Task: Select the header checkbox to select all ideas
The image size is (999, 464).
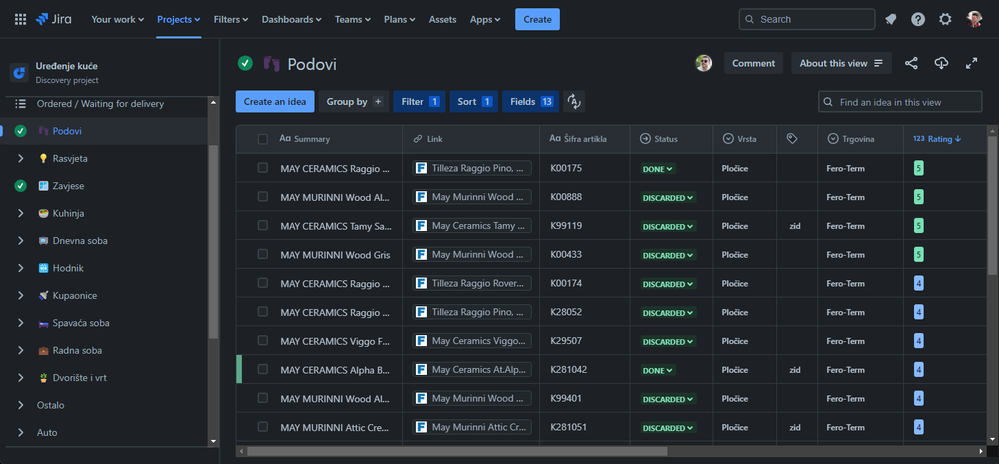Action: 263,139
